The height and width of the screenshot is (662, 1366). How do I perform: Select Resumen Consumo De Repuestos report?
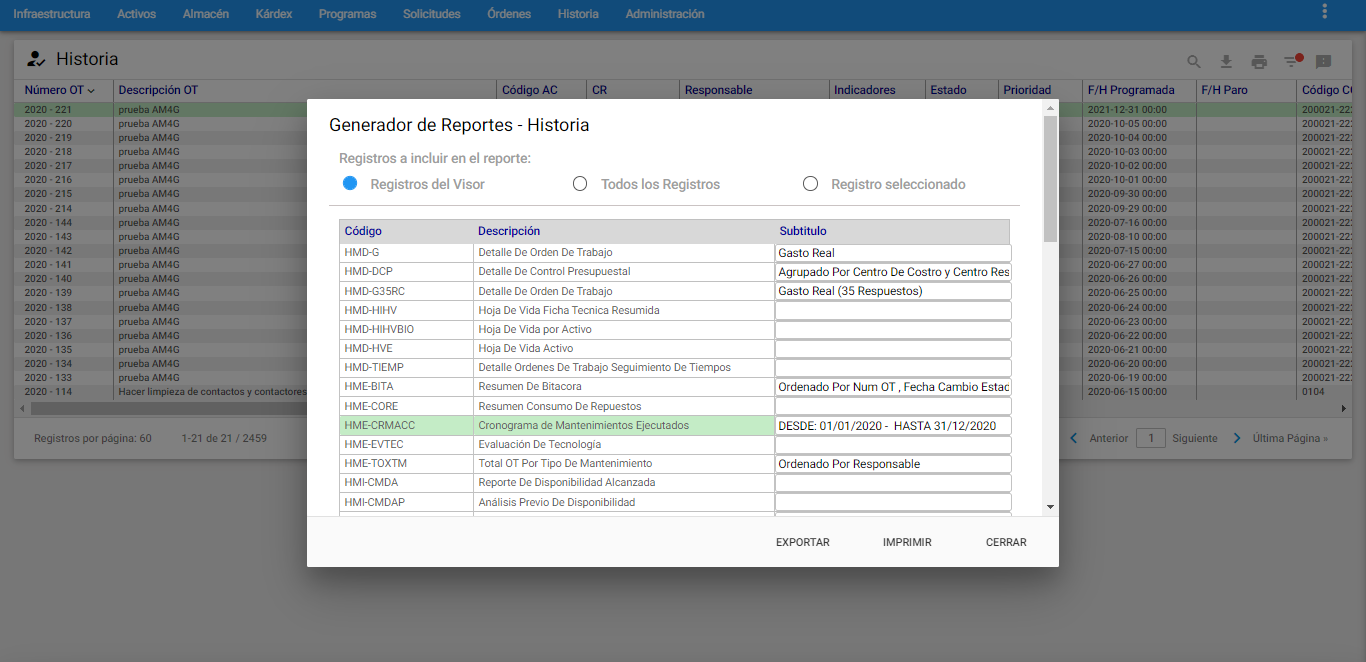(x=557, y=406)
